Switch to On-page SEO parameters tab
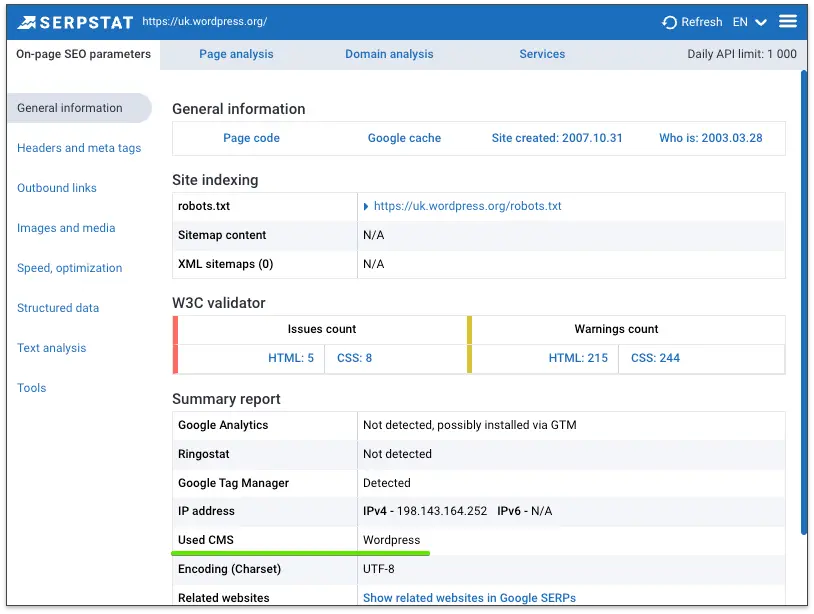 84,54
